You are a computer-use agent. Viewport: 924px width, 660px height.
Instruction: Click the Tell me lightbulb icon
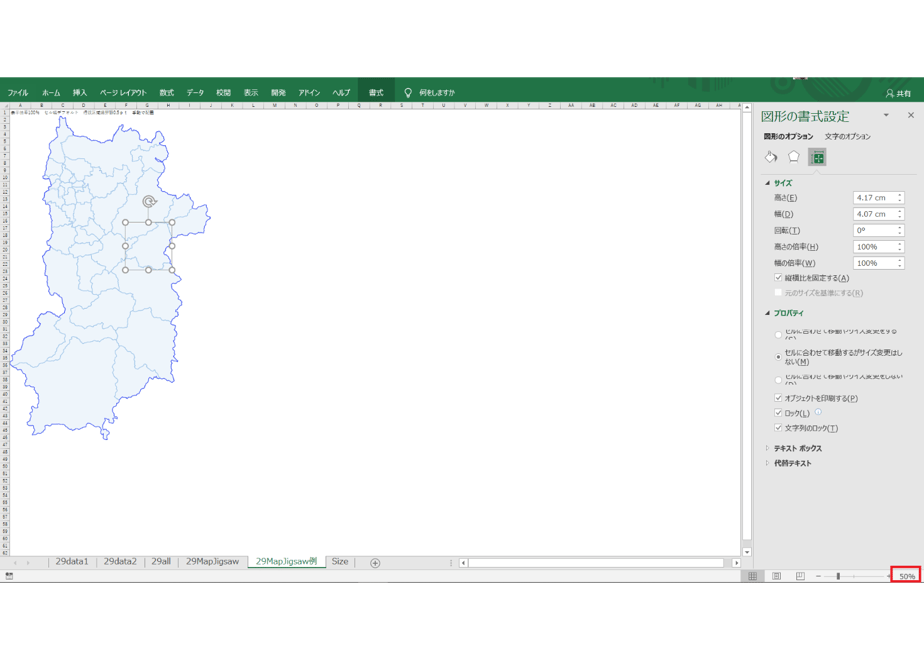coord(407,93)
